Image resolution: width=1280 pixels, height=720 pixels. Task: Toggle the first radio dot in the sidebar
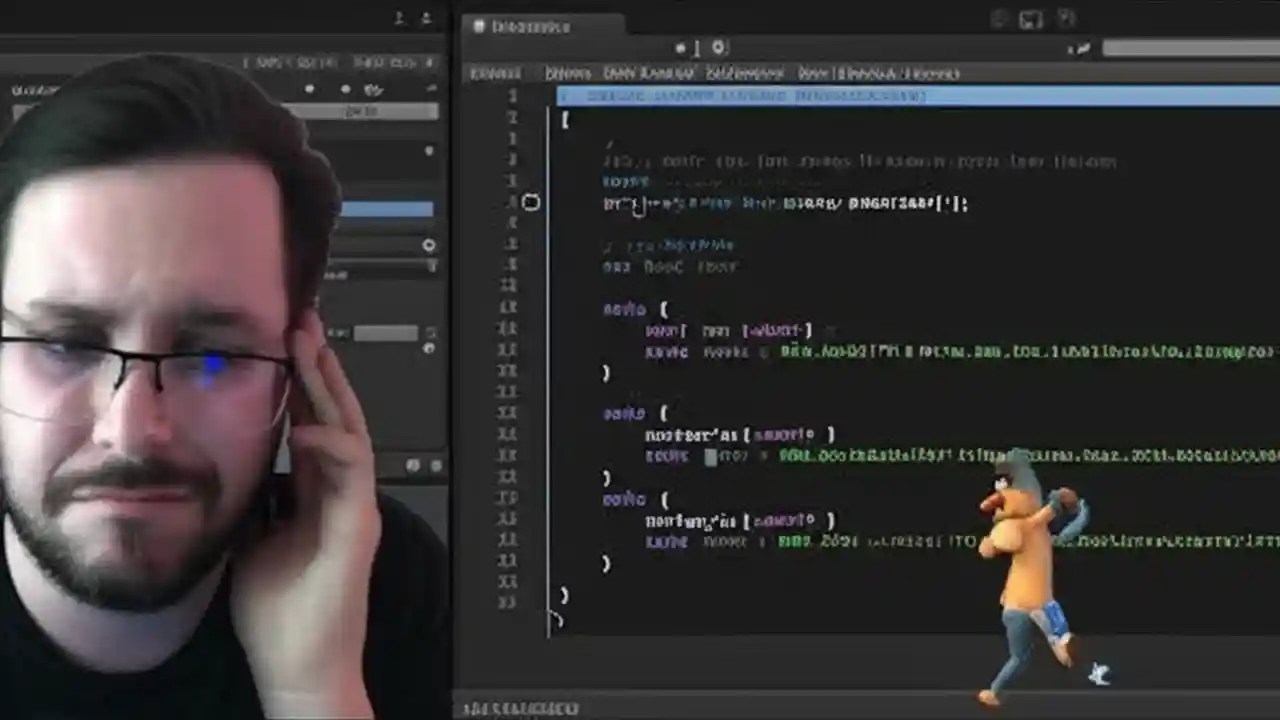coord(309,88)
